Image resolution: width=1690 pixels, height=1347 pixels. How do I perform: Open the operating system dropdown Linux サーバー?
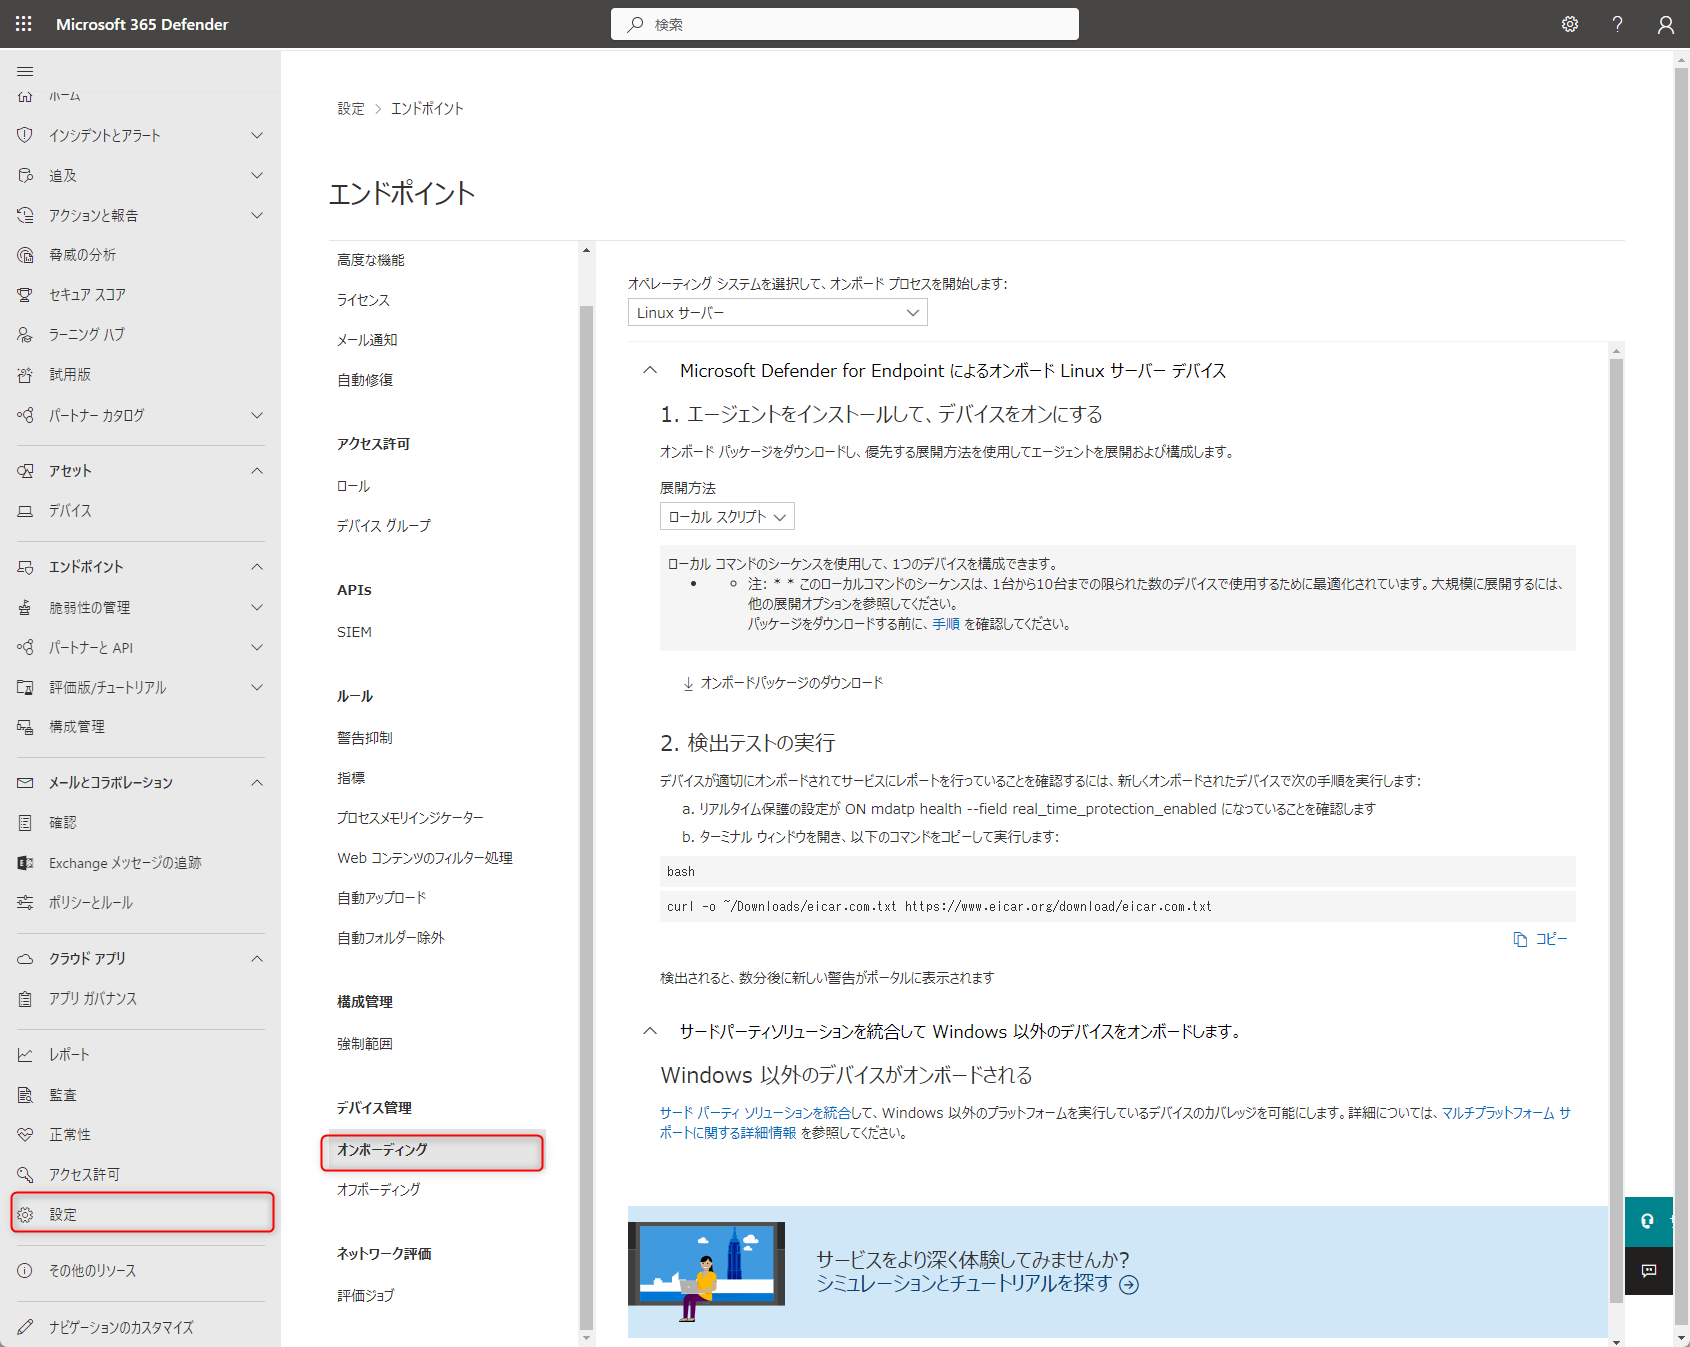pyautogui.click(x=778, y=313)
